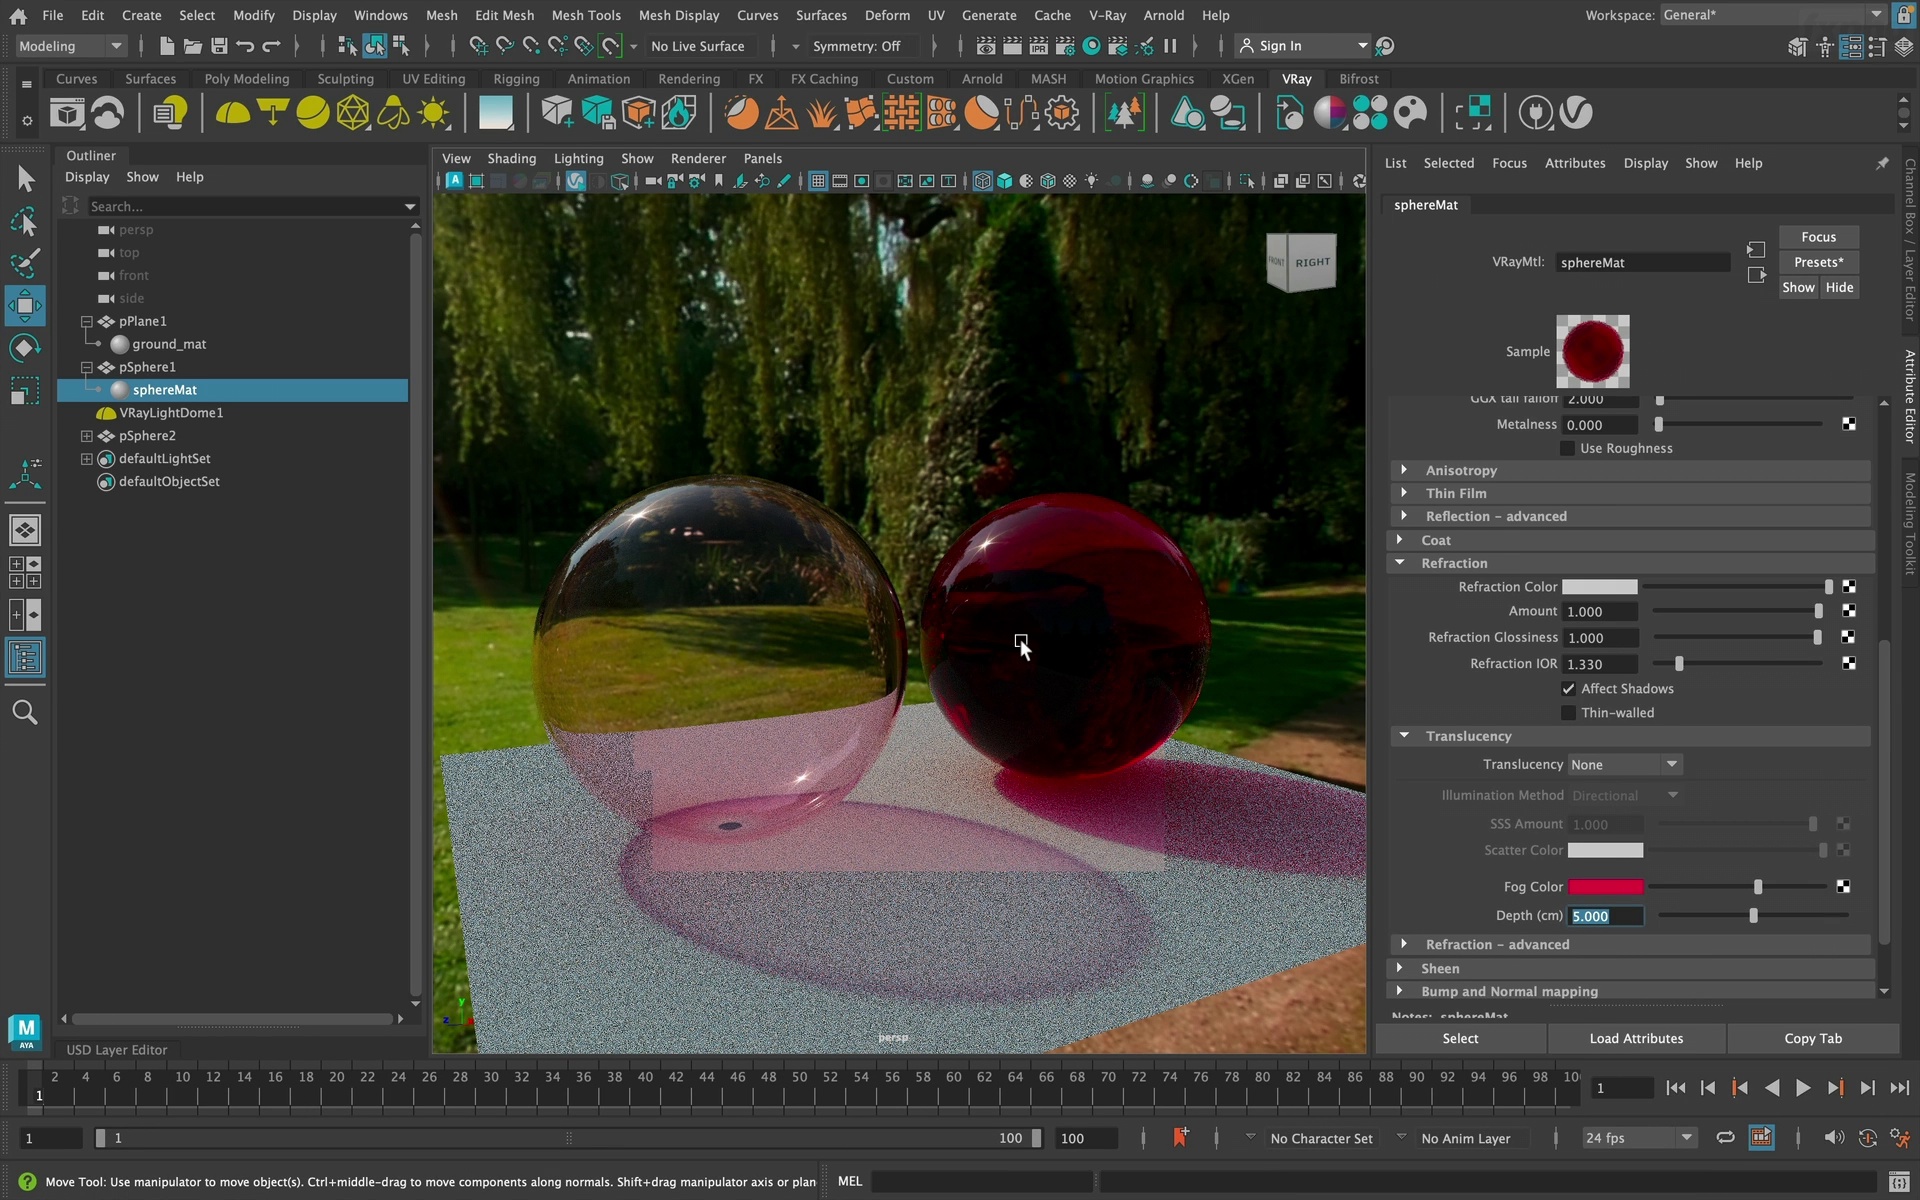Open the V-Ray menu

coord(1107,15)
